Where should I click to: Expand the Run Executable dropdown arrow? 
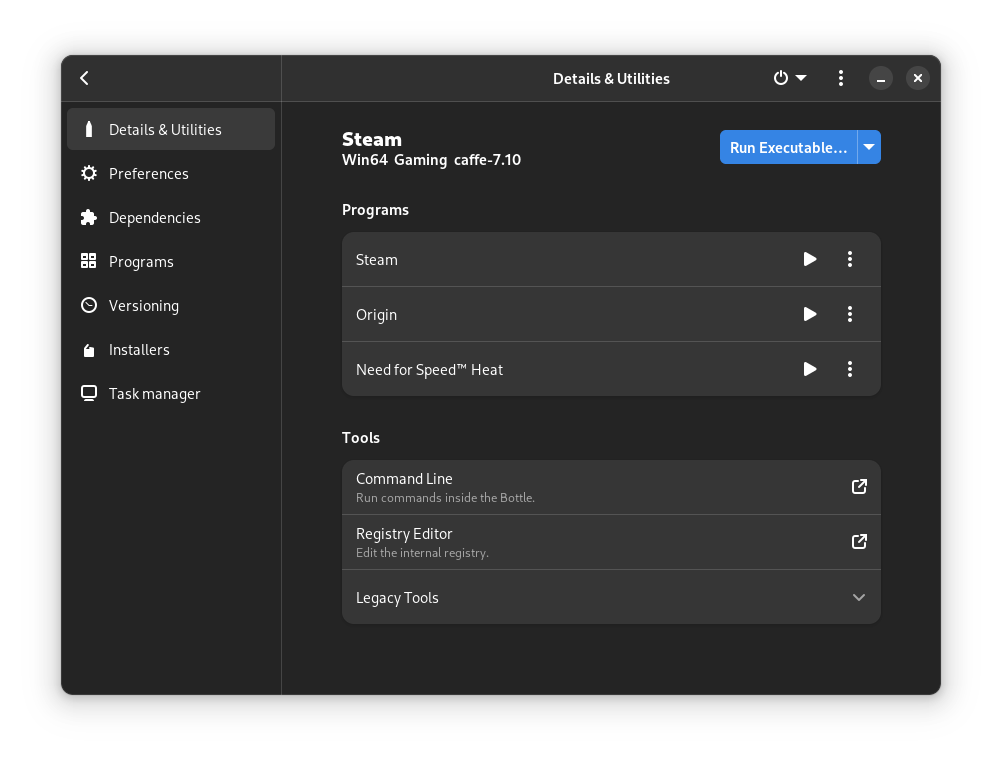[869, 147]
